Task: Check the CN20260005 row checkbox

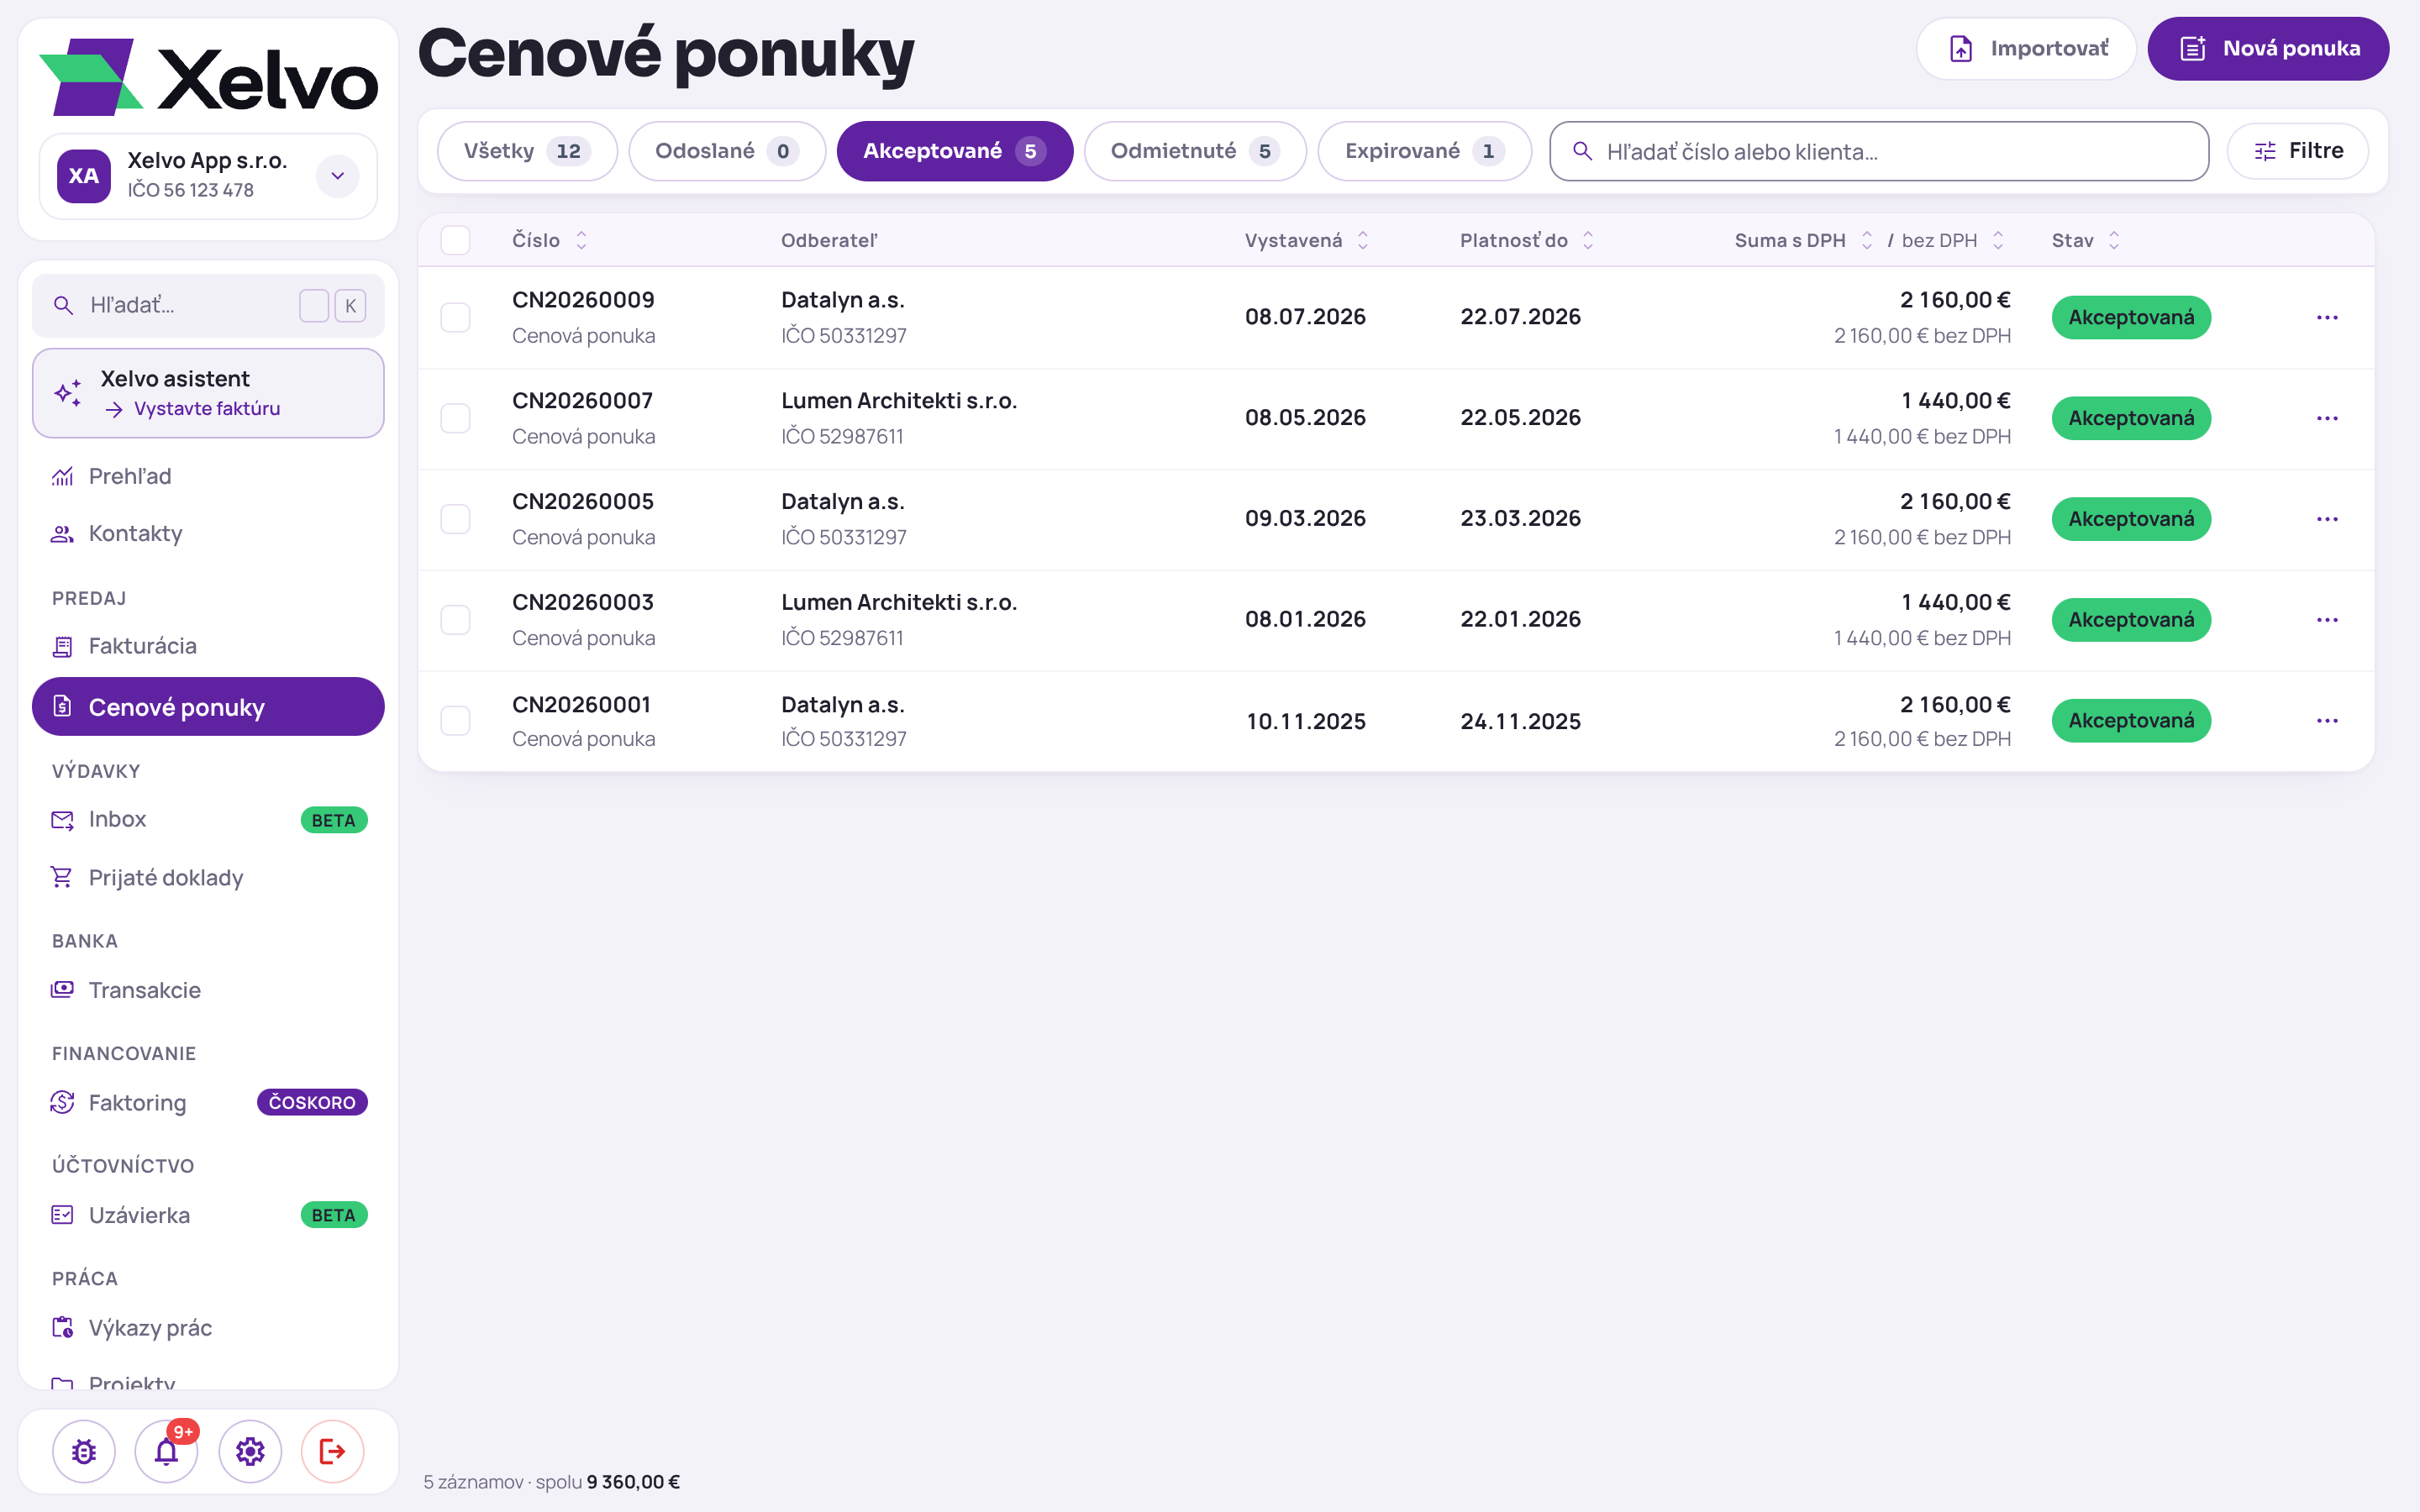Action: (455, 519)
